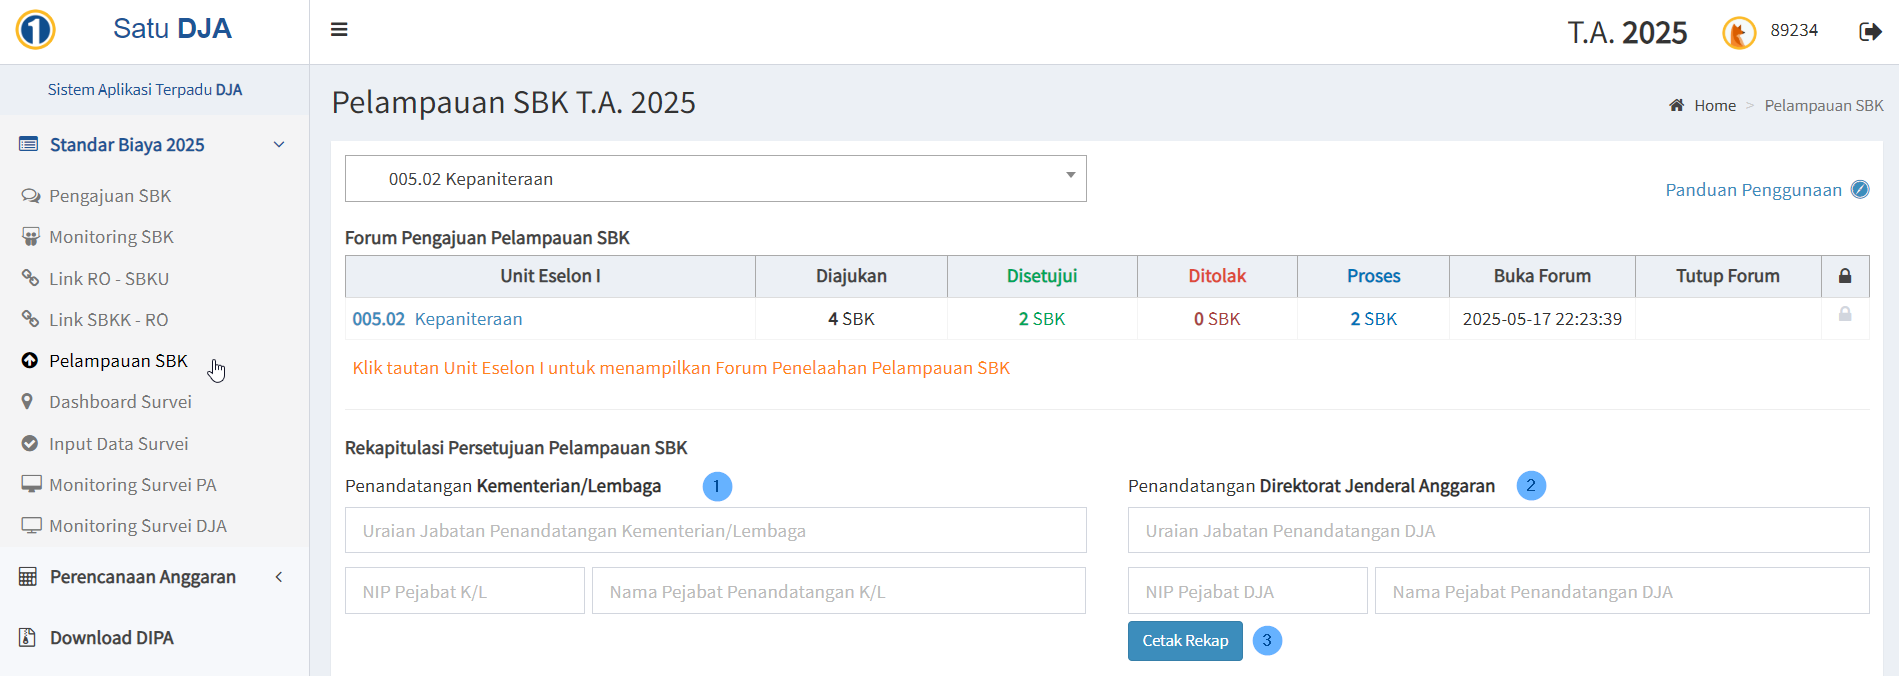Screen dimensions: 1899x676
Task: Open the 005.02 Kepaniteraan unit dropdown
Action: coord(715,179)
